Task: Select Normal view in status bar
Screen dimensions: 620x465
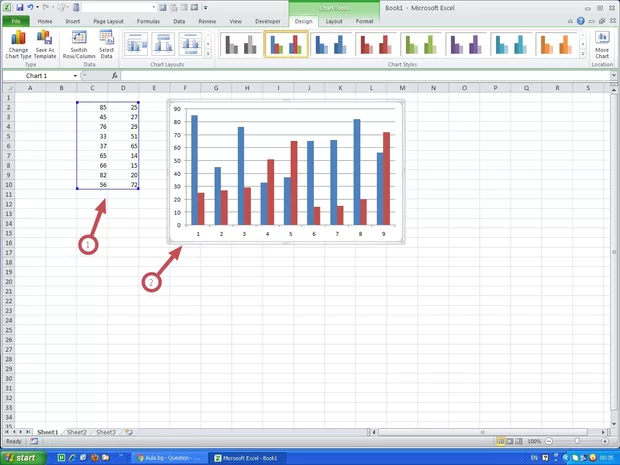Action: (501, 441)
